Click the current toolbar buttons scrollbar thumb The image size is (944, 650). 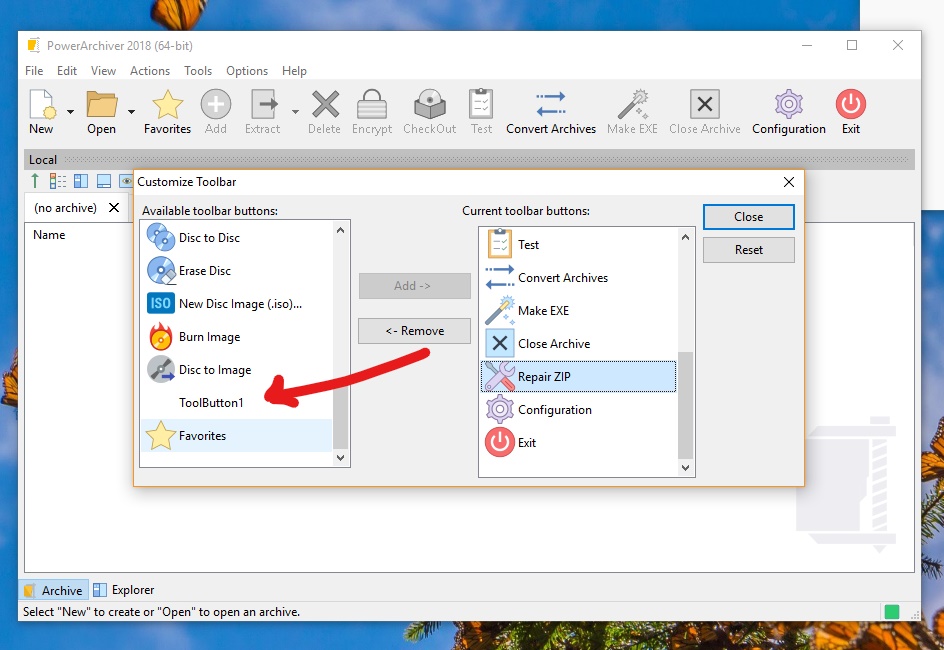685,405
